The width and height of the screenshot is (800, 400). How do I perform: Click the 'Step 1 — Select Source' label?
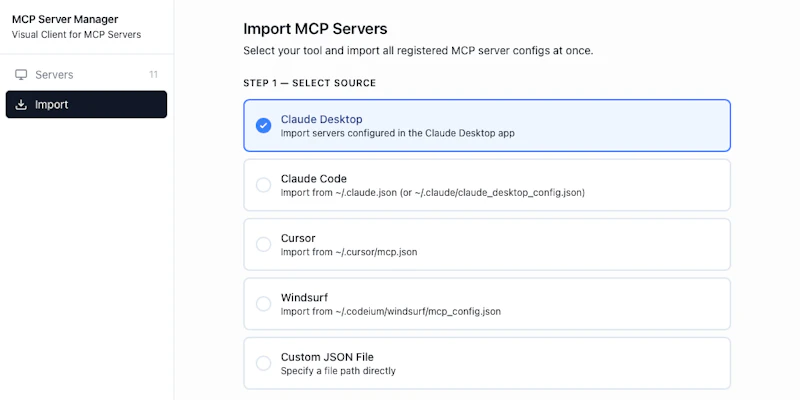310,83
